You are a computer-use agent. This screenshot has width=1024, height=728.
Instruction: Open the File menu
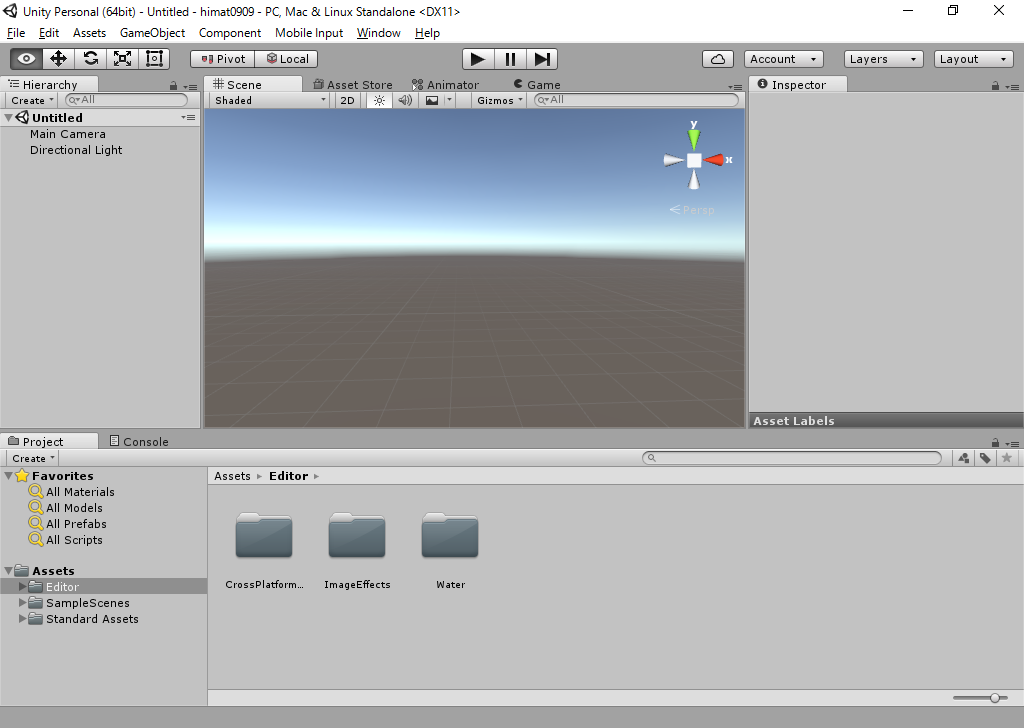coord(16,33)
